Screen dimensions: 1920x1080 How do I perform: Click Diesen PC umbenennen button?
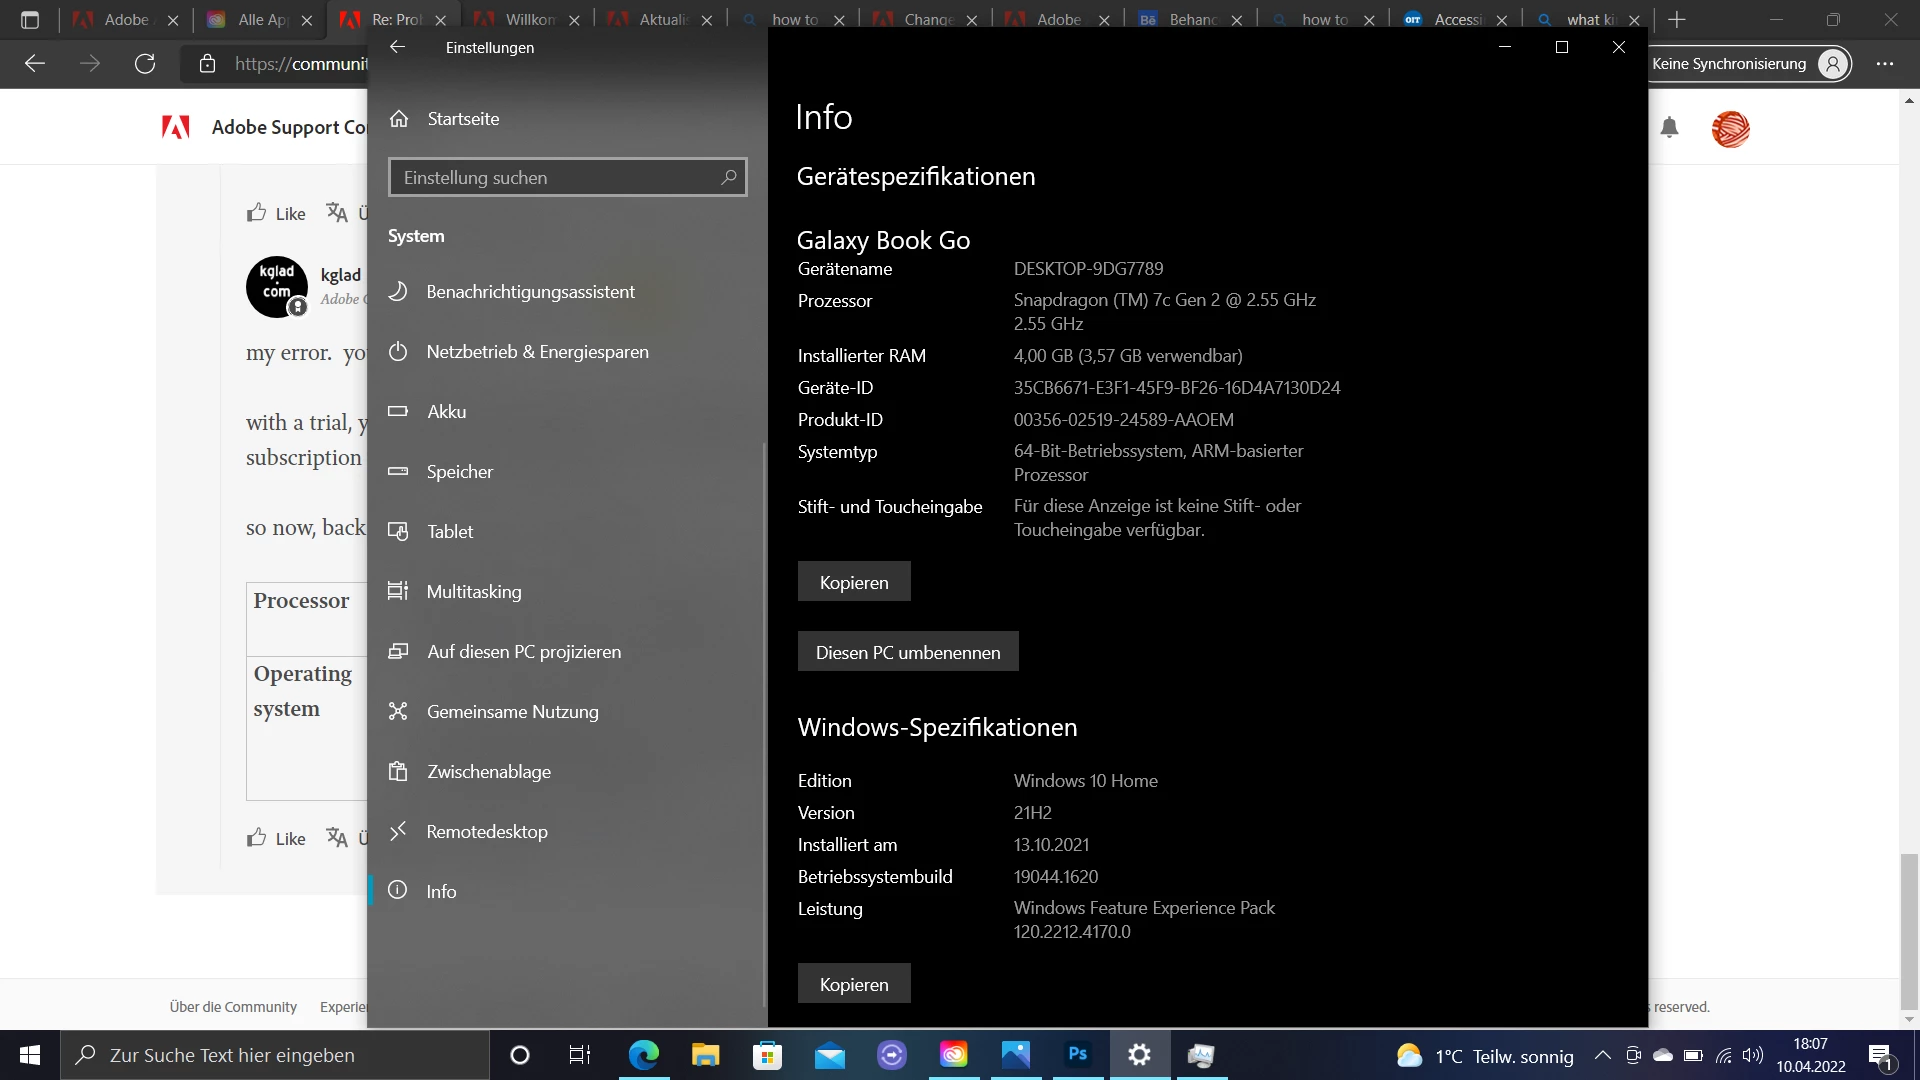(x=907, y=652)
